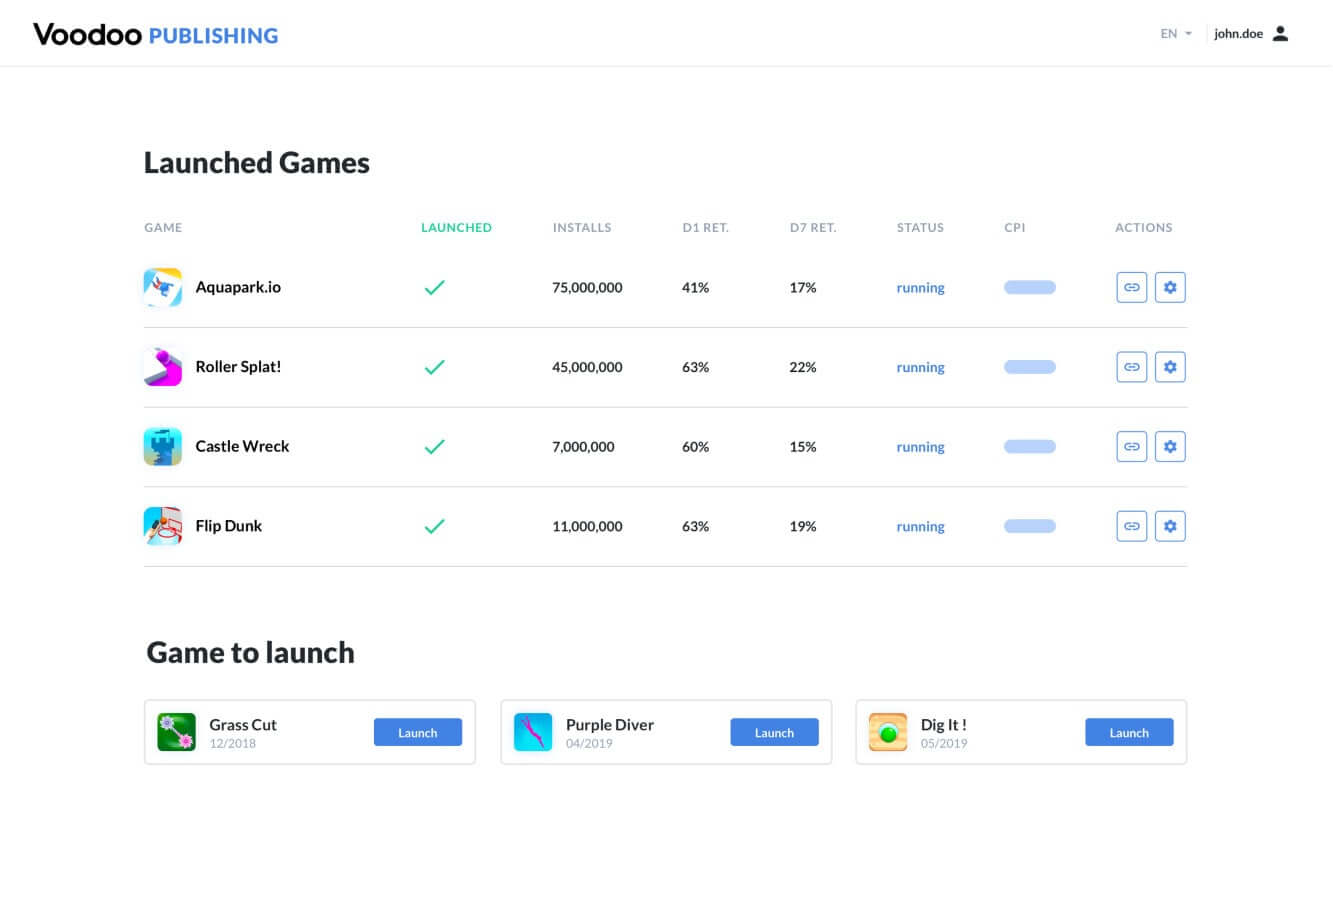Click running status for Aquapark.io
1333x900 pixels.
pyautogui.click(x=920, y=288)
